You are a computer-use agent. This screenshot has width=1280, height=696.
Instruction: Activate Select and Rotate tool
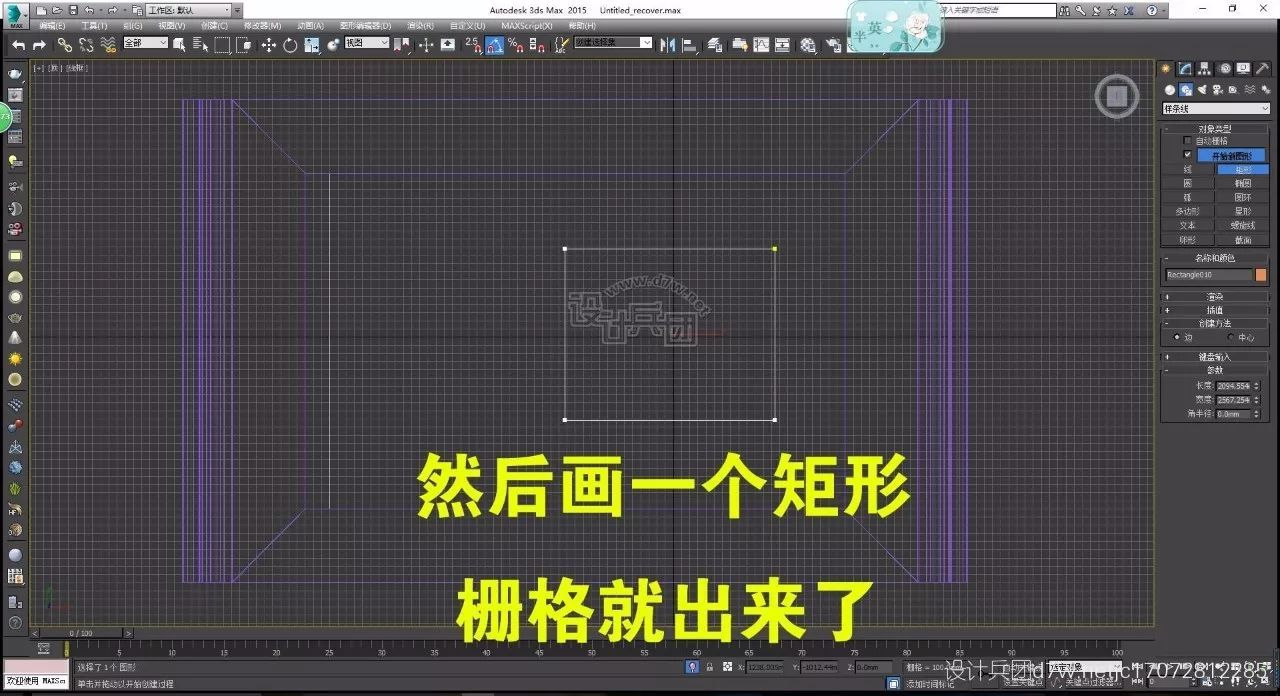pyautogui.click(x=290, y=45)
